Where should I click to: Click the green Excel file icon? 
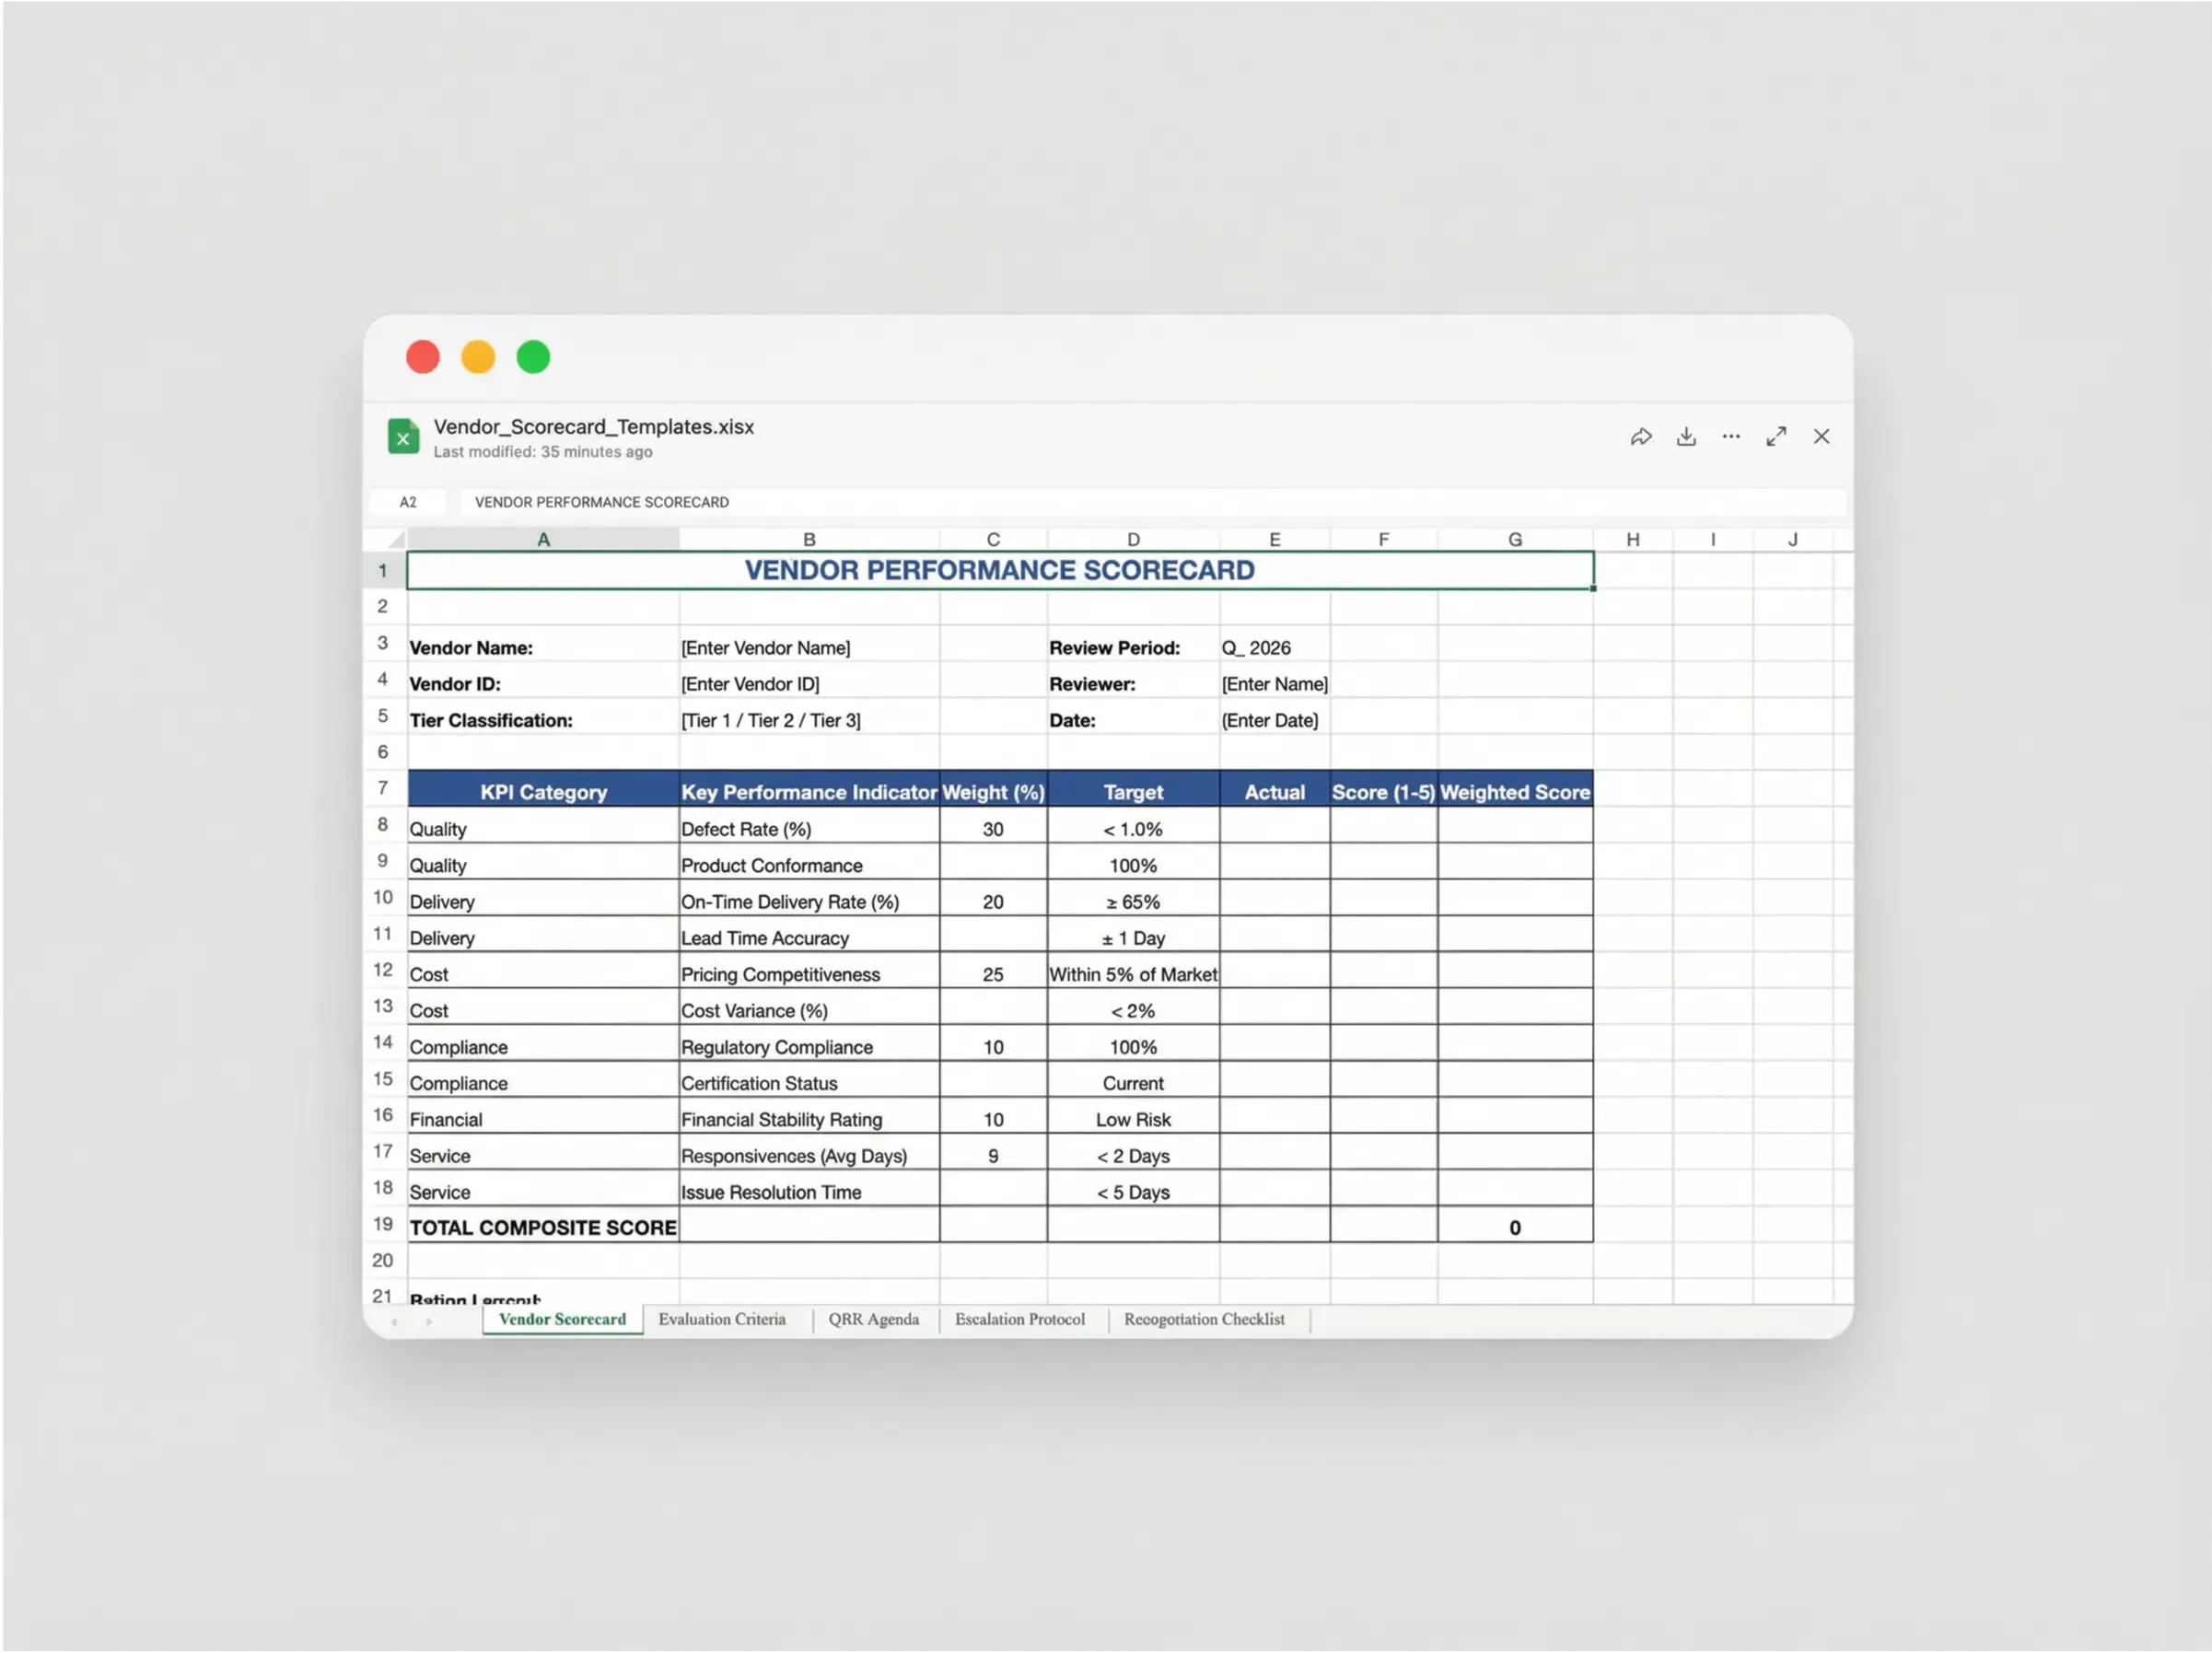(403, 437)
